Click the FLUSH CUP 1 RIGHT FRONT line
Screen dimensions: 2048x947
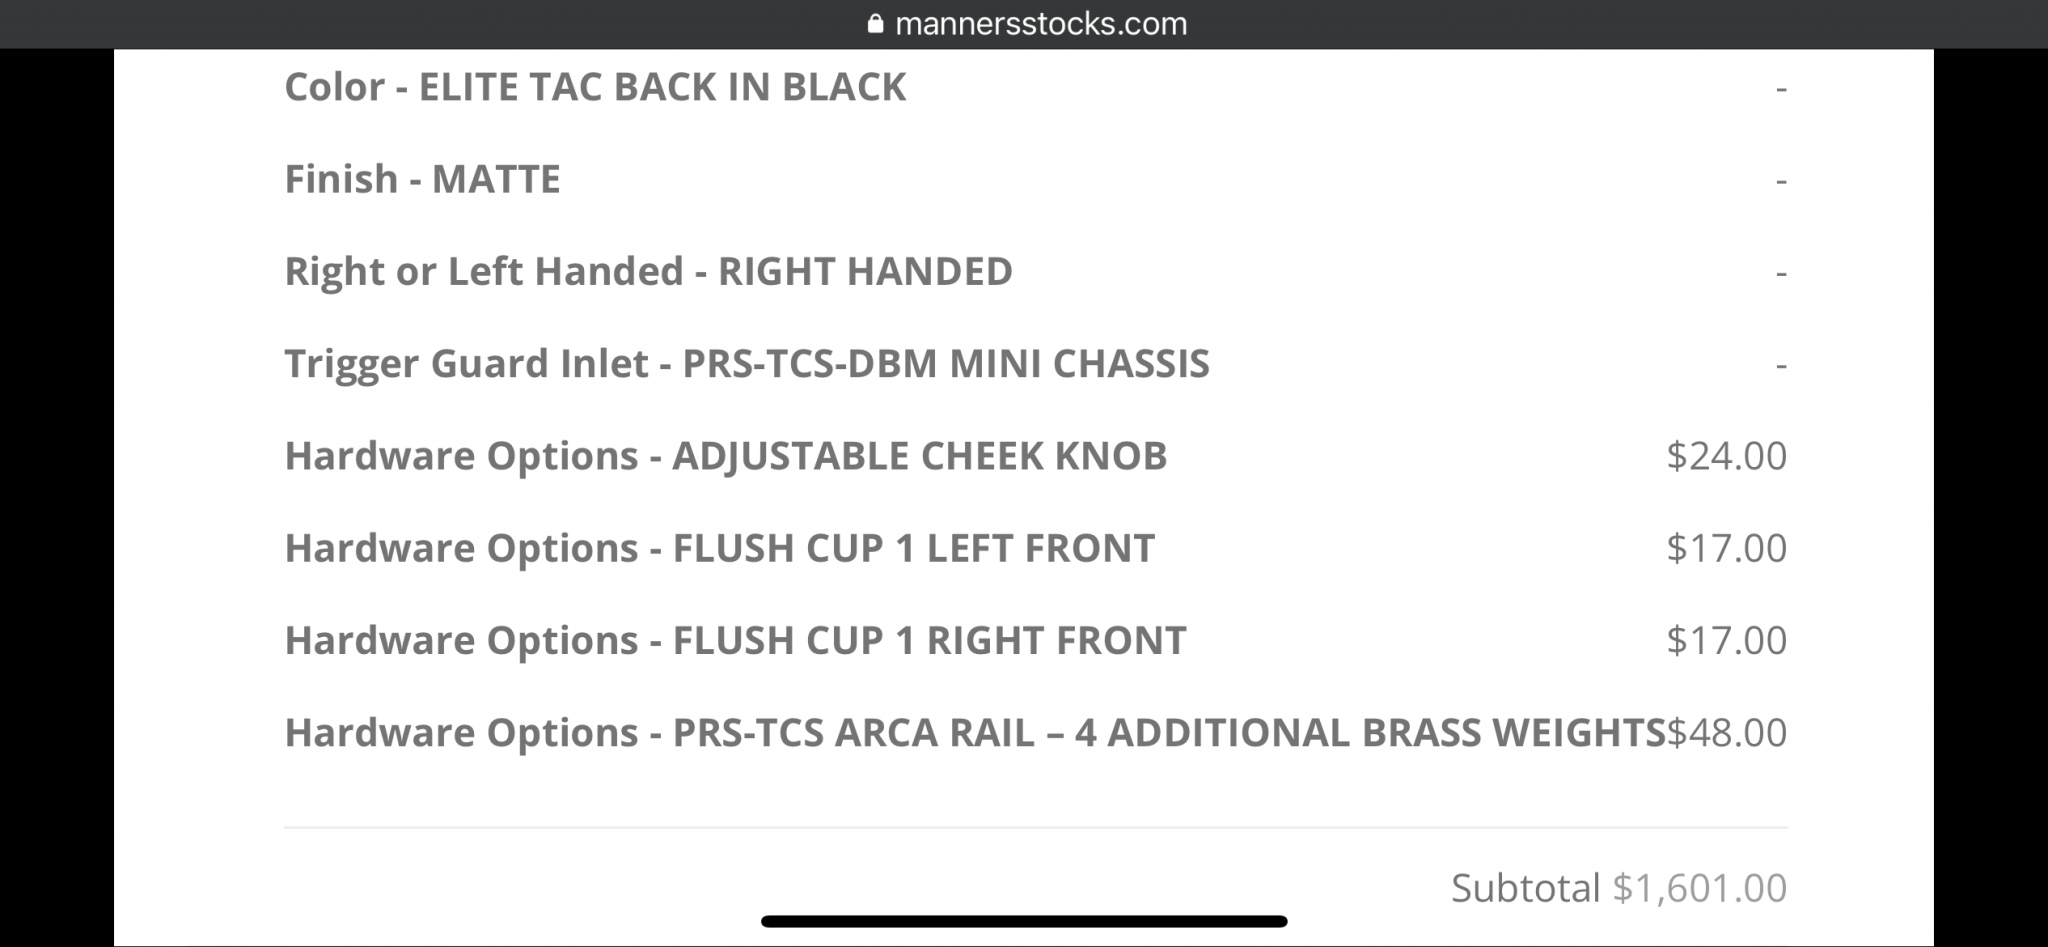(735, 640)
